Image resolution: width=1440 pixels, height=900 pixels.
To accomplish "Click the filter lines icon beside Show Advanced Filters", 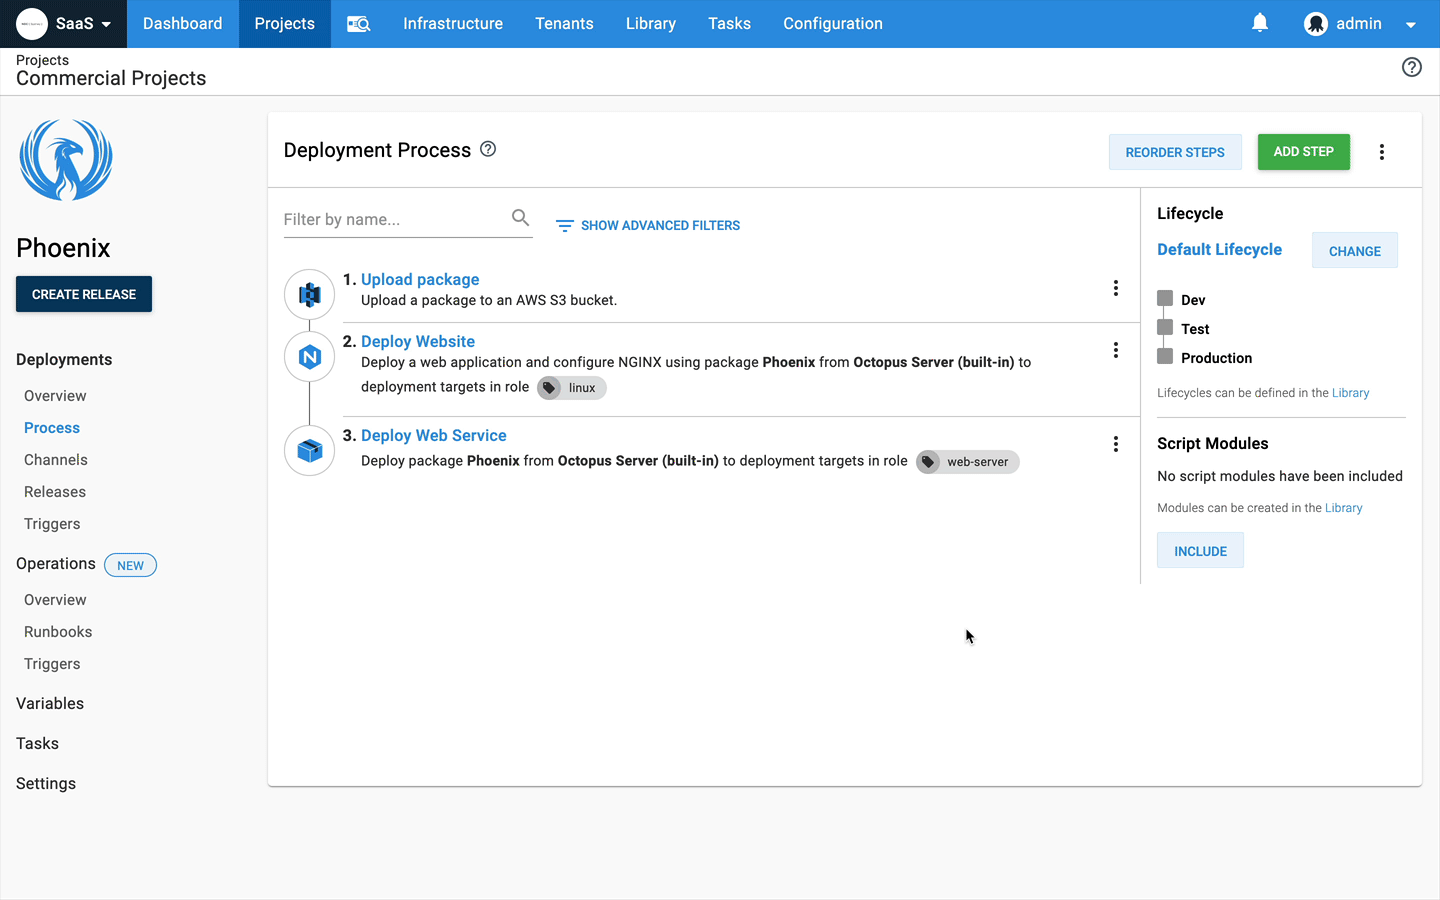I will (564, 226).
